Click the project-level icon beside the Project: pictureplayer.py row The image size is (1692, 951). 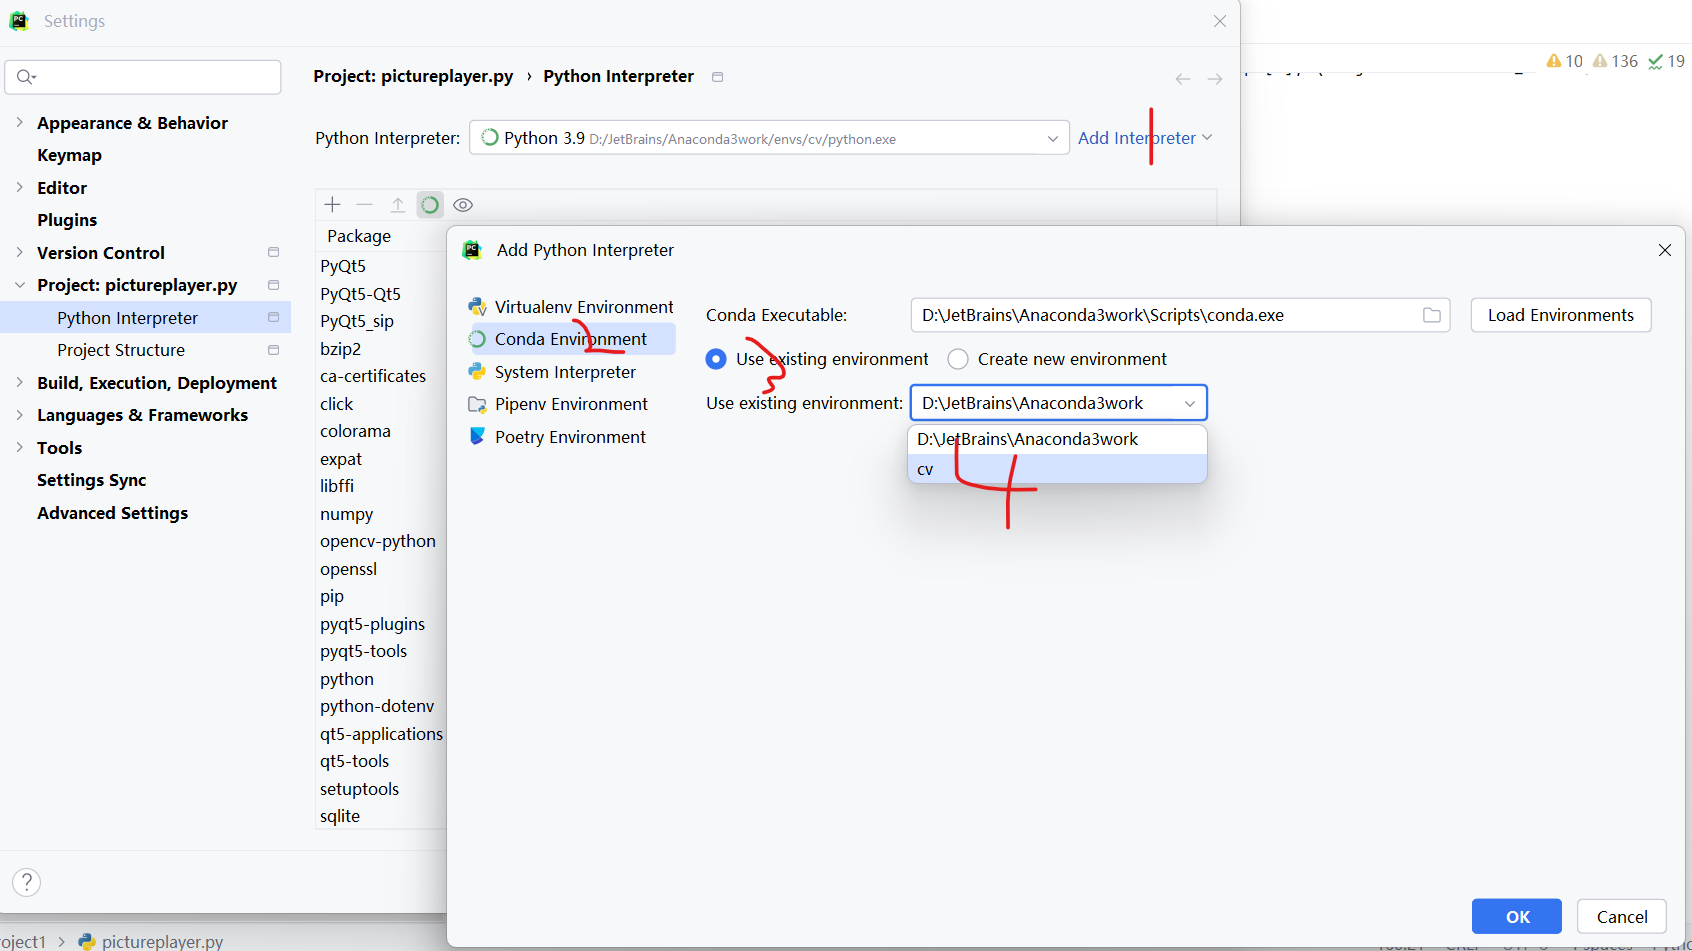(x=273, y=285)
